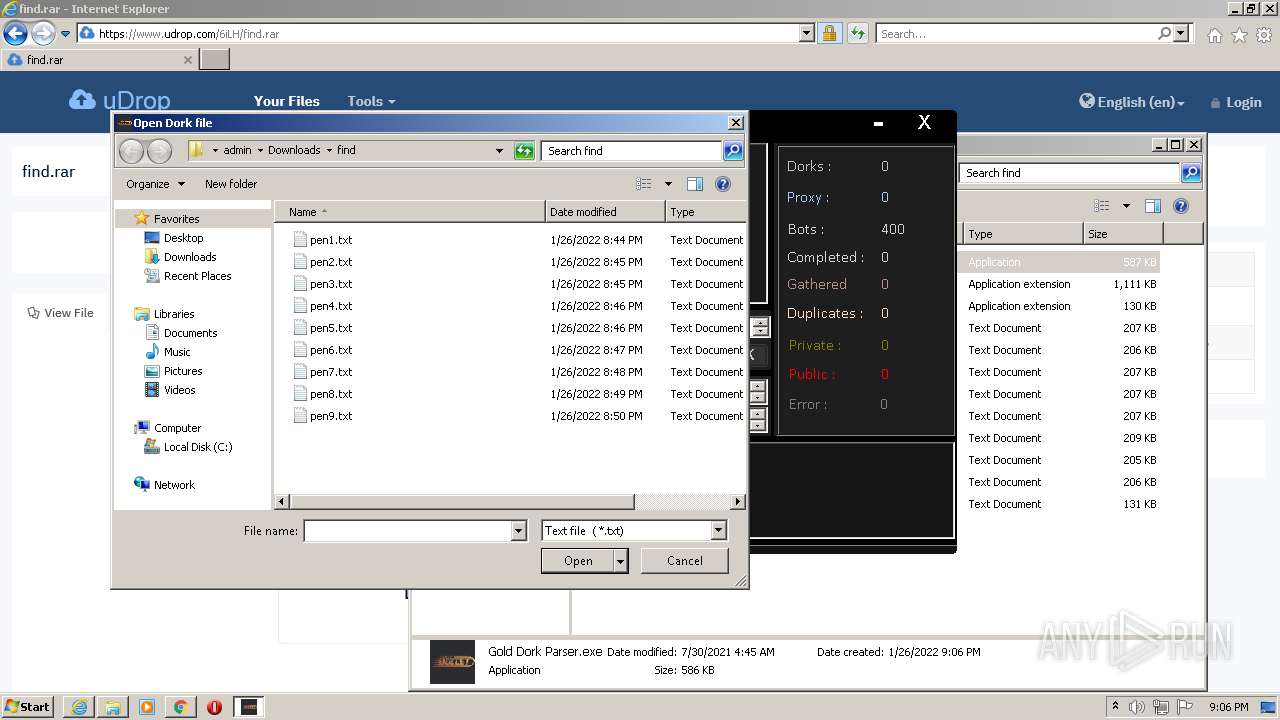1280x720 pixels.
Task: Select Music library
Action: [x=168, y=352]
